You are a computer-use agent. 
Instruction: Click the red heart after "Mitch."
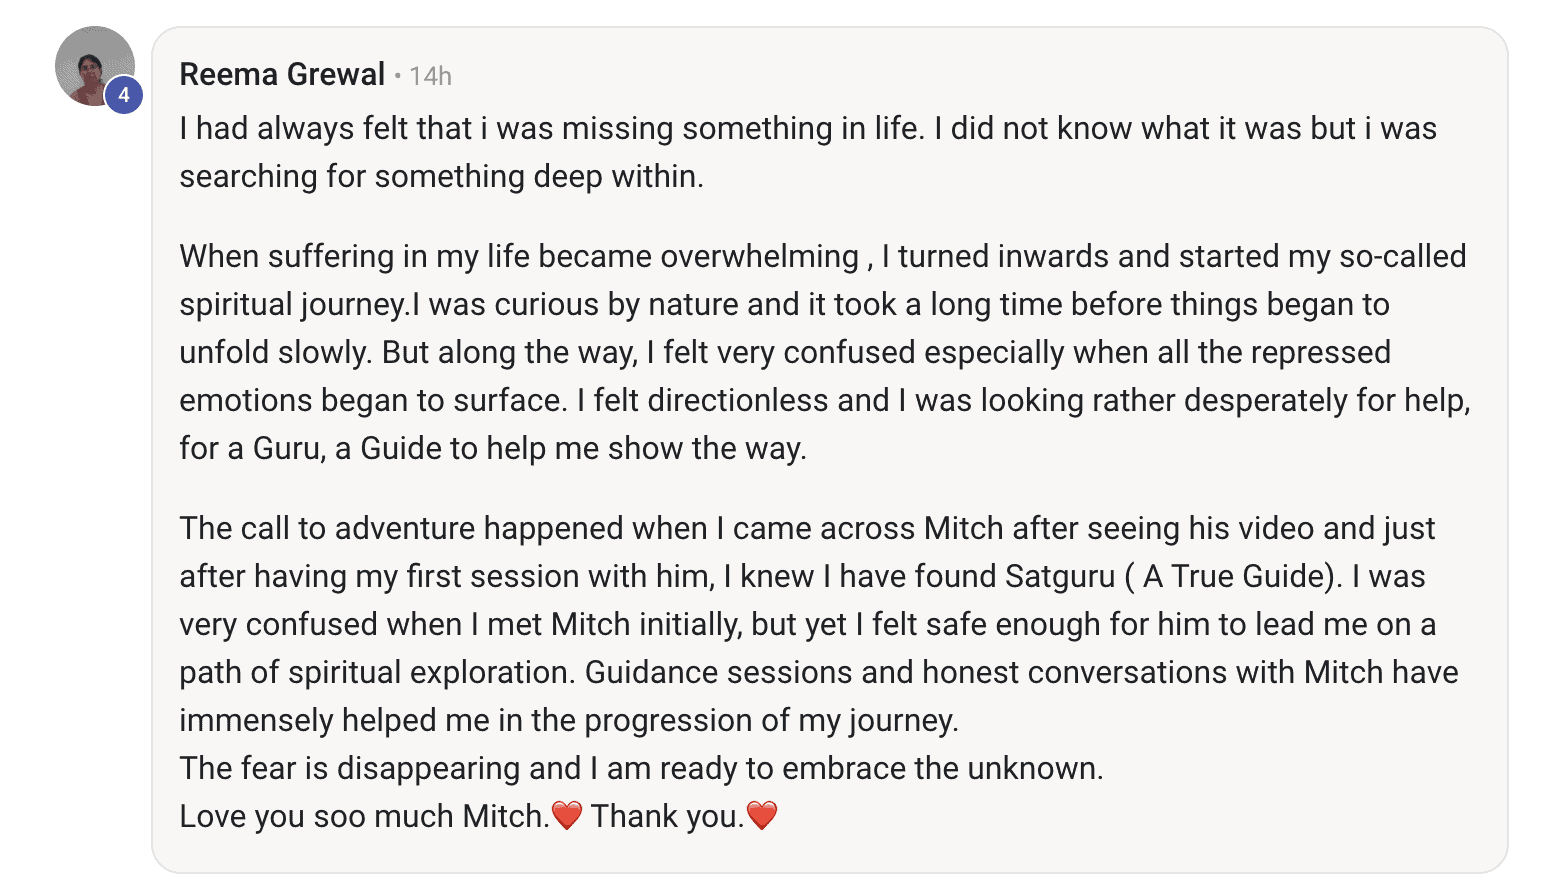click(567, 815)
